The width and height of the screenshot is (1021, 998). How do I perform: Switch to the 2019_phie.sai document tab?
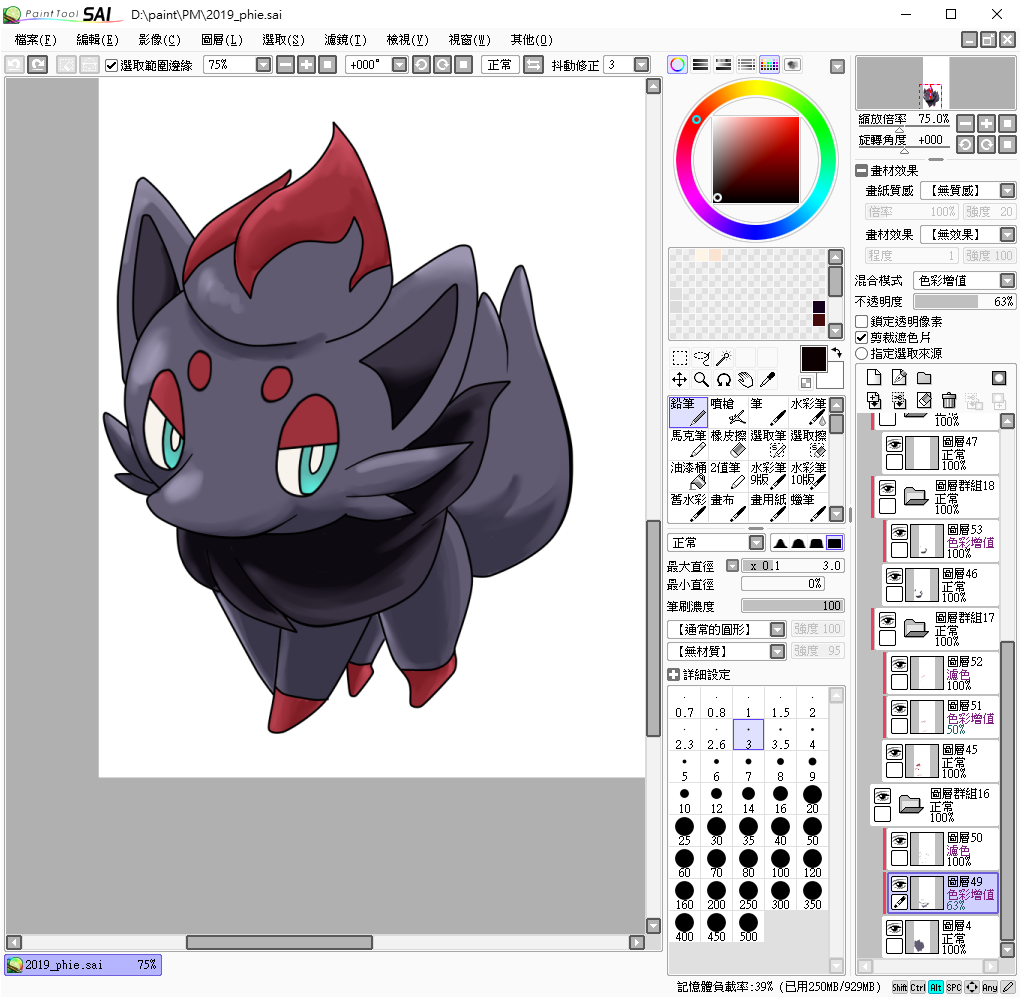point(83,965)
